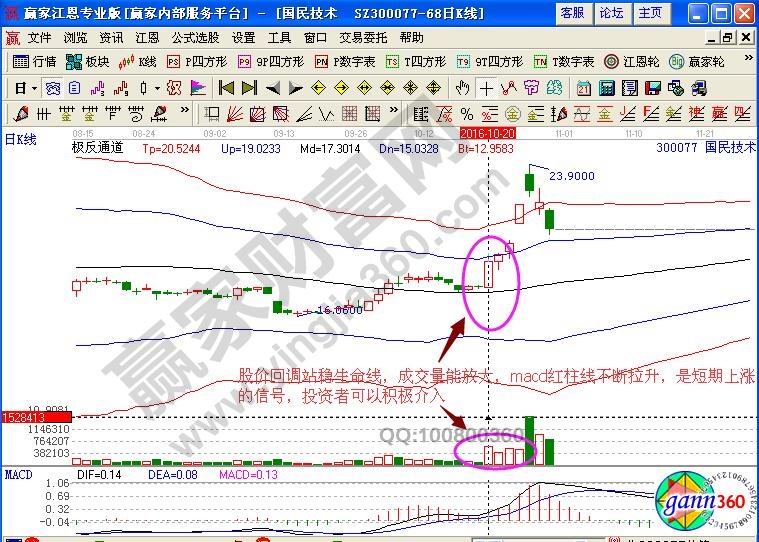Open the 公式选股 menu
Viewport: 759px width, 542px height.
click(x=195, y=37)
